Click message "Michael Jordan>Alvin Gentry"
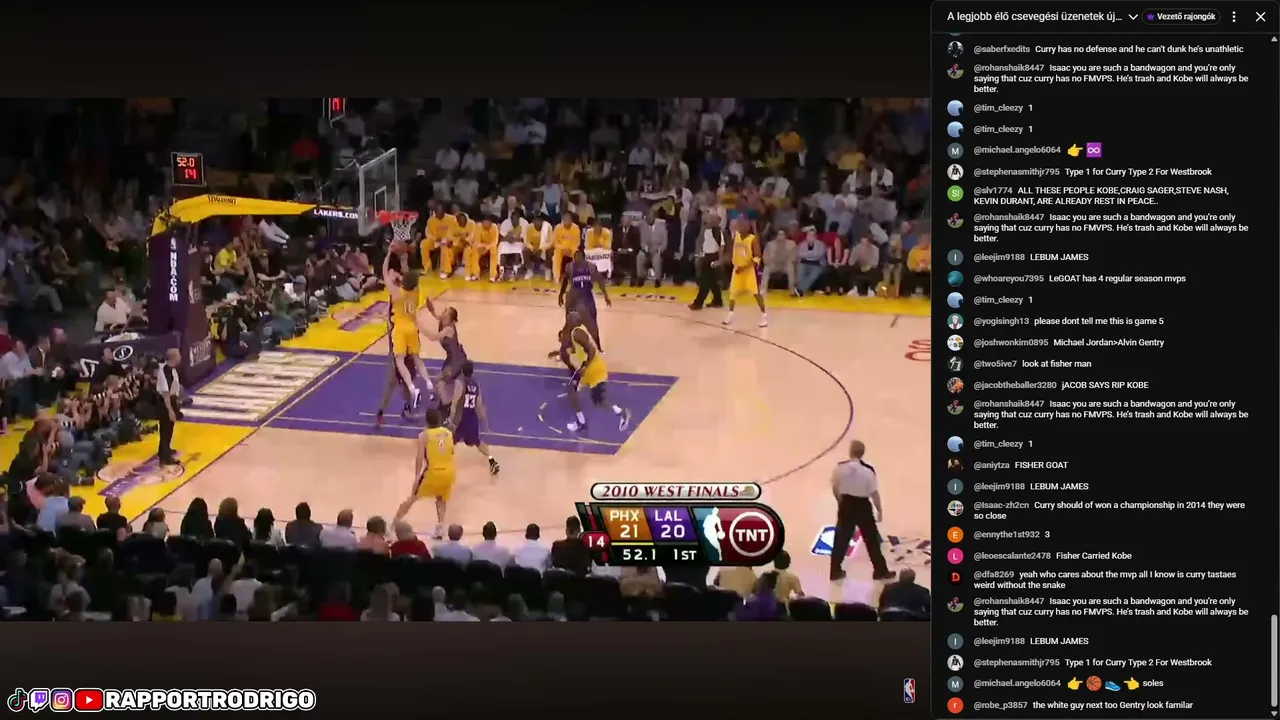1280x720 pixels. click(x=1108, y=343)
